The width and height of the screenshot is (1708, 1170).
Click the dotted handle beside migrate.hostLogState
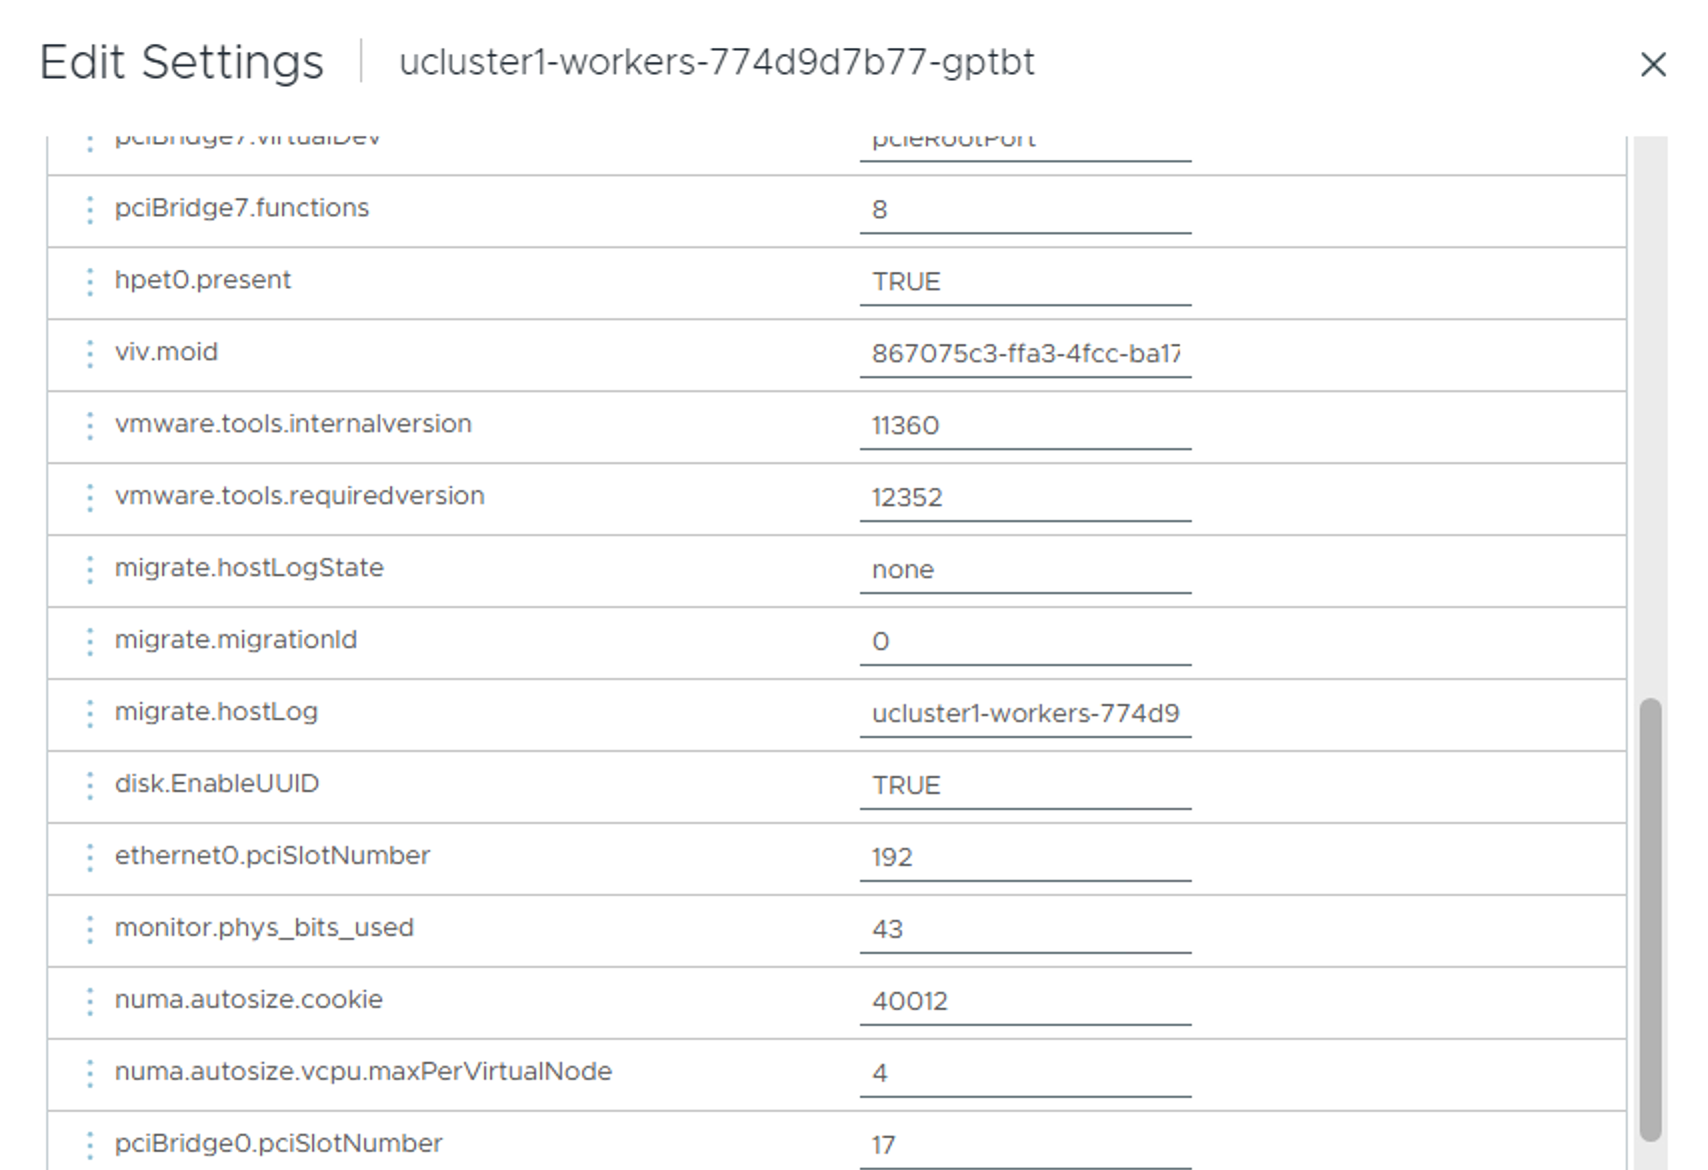90,570
